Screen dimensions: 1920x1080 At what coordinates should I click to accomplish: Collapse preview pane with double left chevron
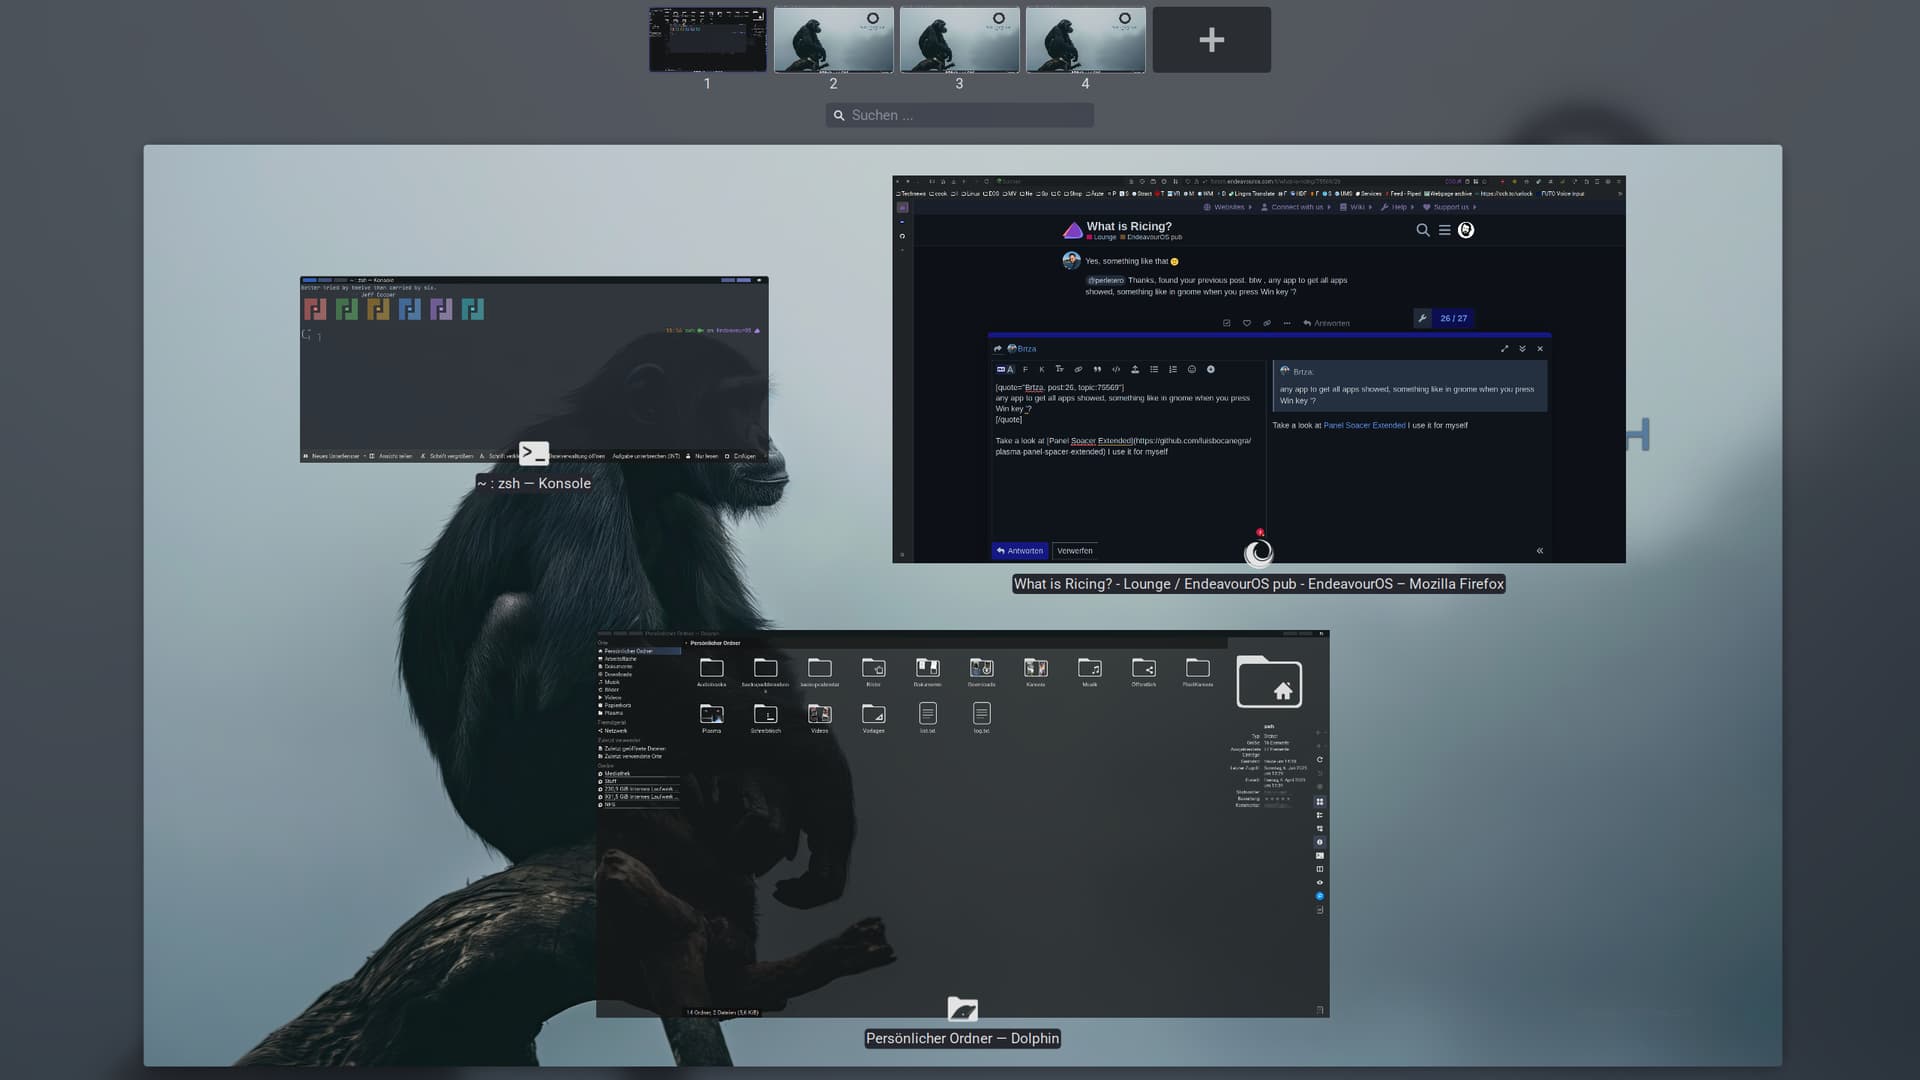(x=1539, y=551)
